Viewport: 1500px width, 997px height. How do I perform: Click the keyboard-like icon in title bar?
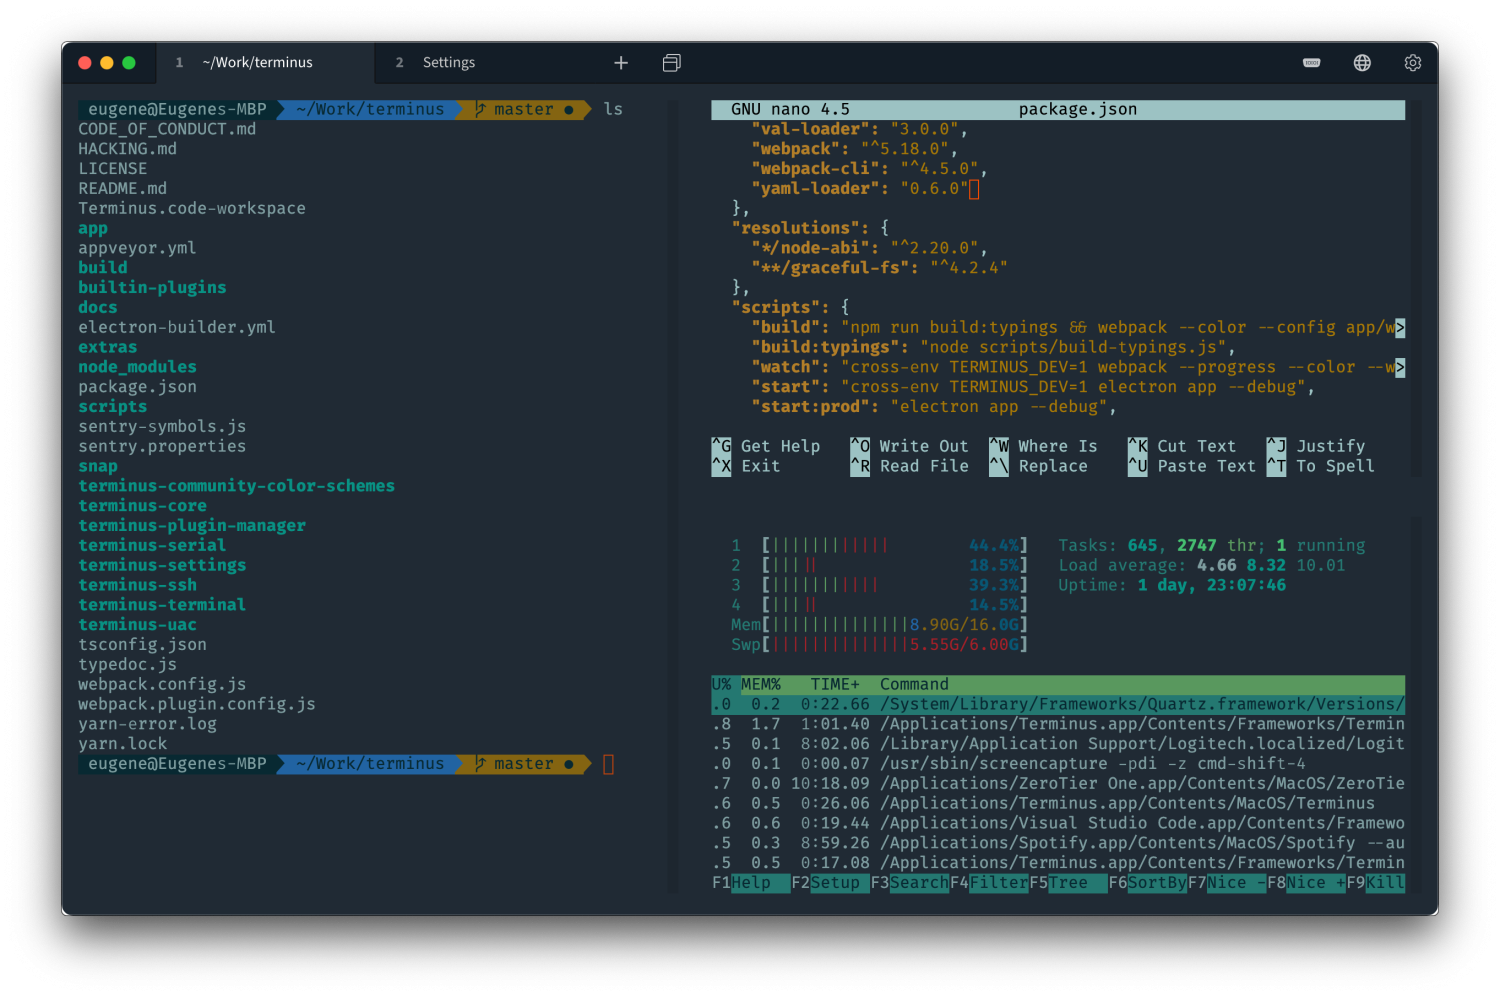tap(1312, 63)
